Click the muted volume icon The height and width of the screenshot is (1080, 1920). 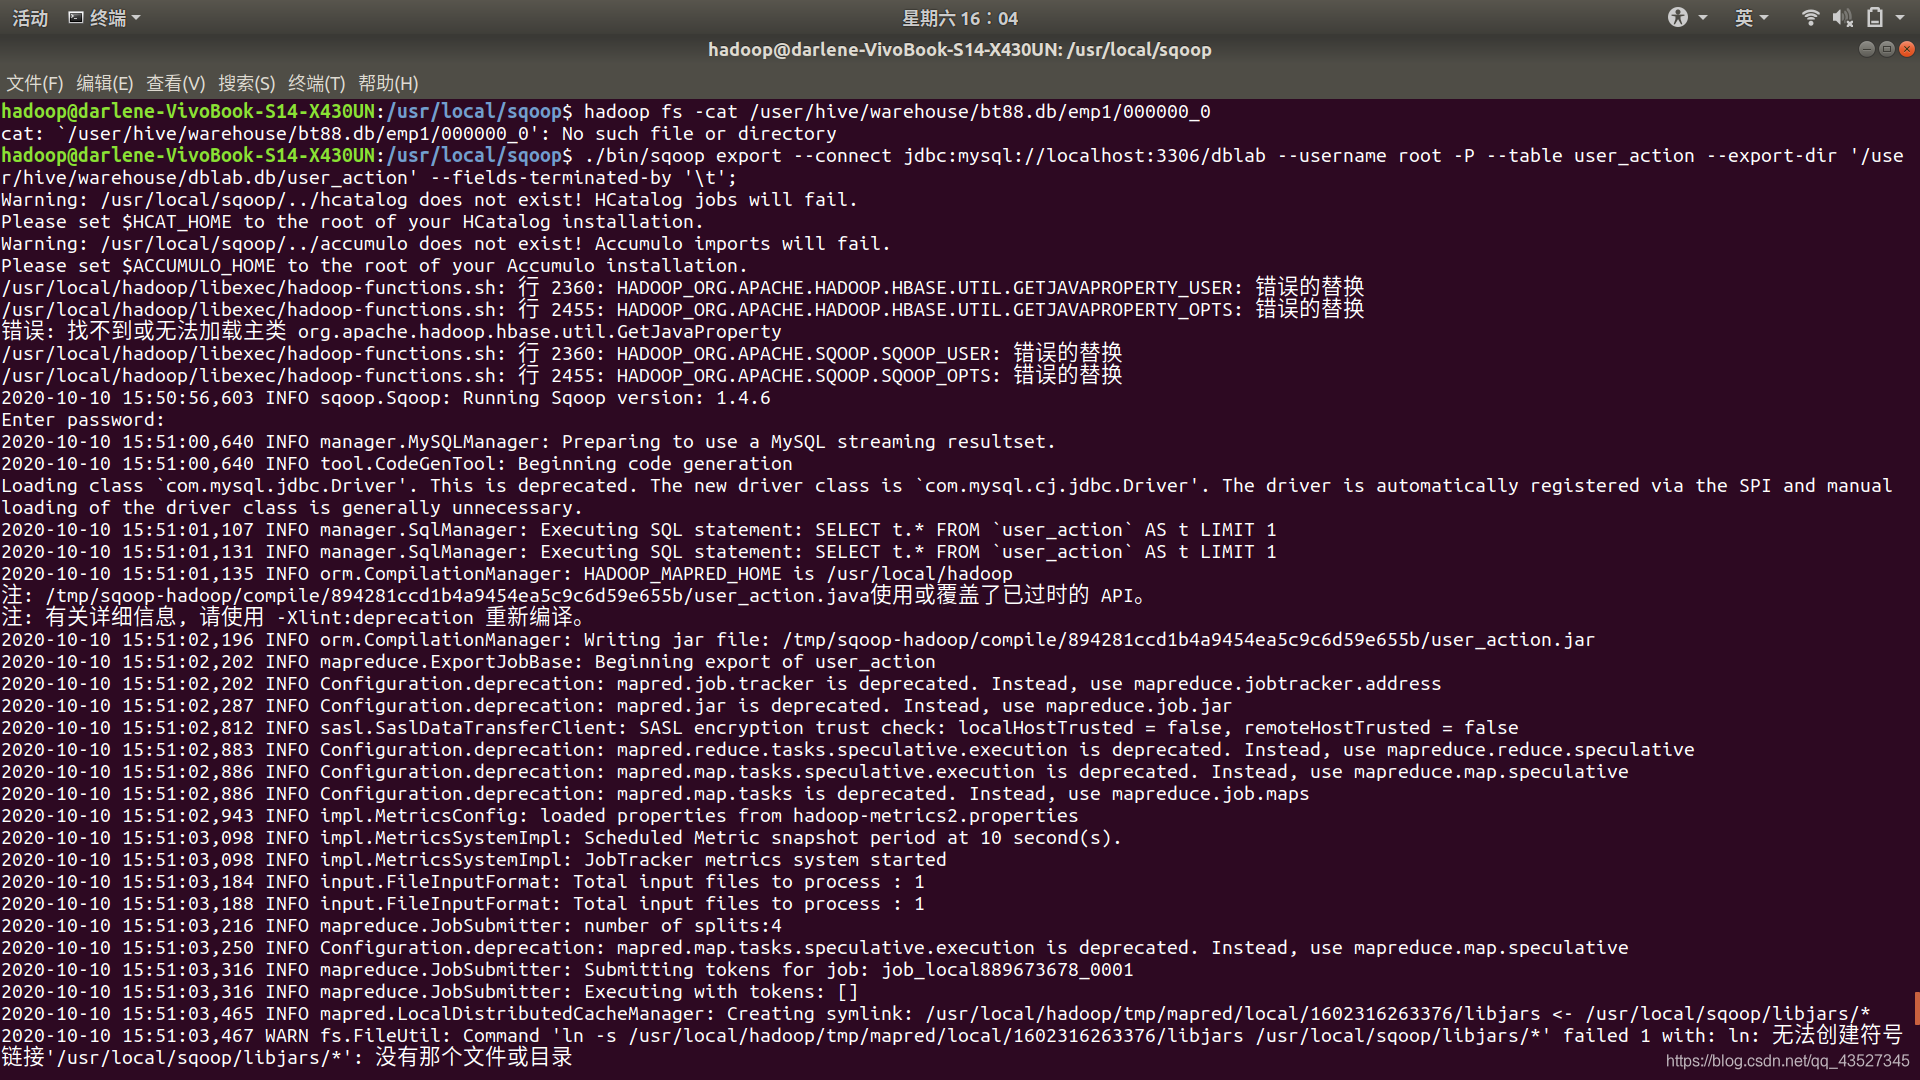[x=1842, y=17]
